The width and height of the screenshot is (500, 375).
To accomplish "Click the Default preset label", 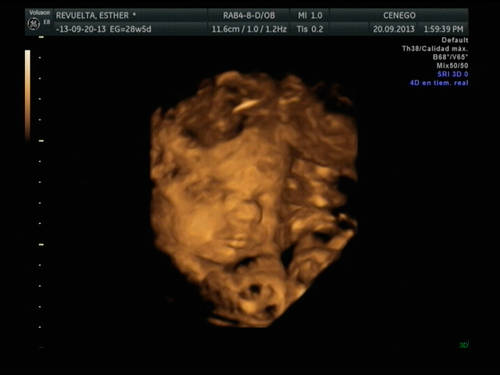I will click(455, 40).
